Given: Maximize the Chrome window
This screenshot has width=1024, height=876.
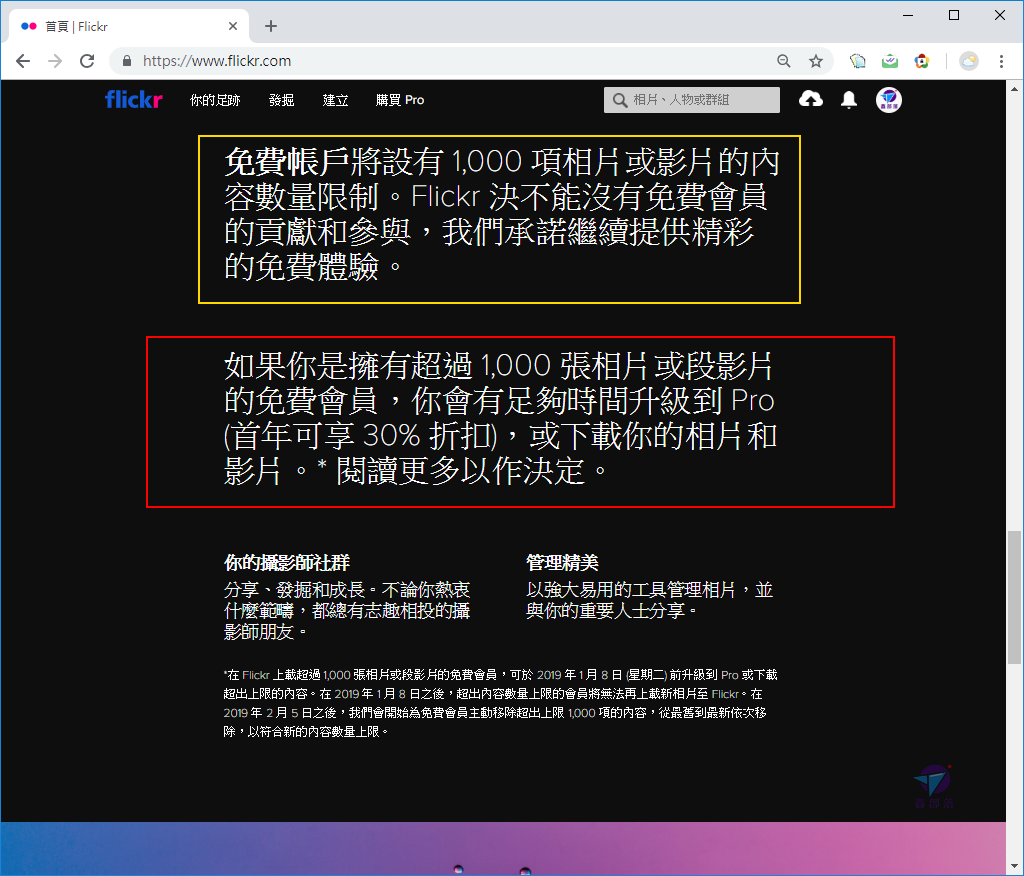Looking at the screenshot, I should coord(953,15).
